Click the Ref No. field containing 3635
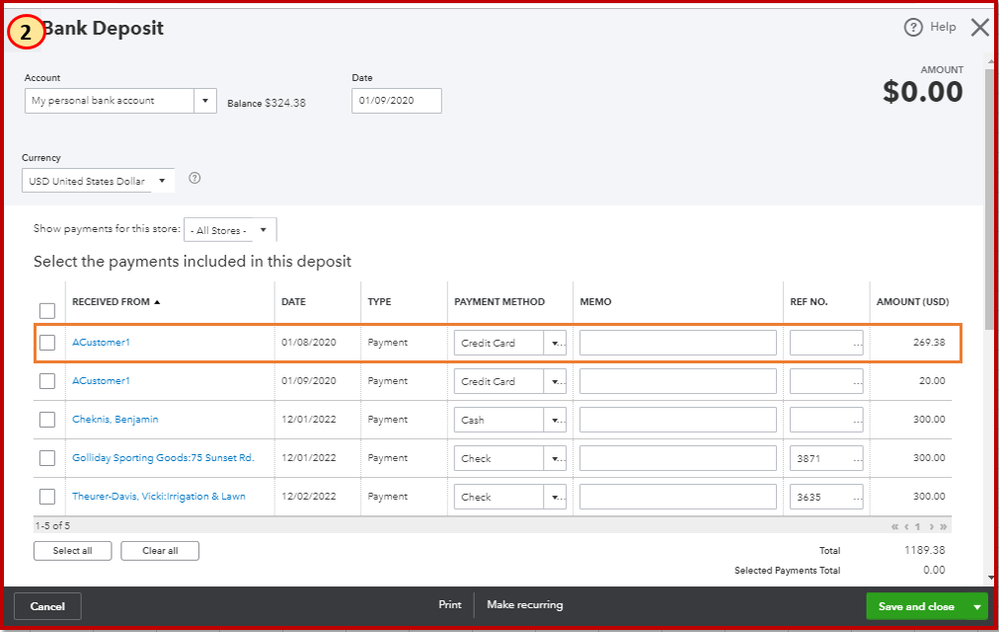Image resolution: width=999 pixels, height=632 pixels. pyautogui.click(x=826, y=497)
